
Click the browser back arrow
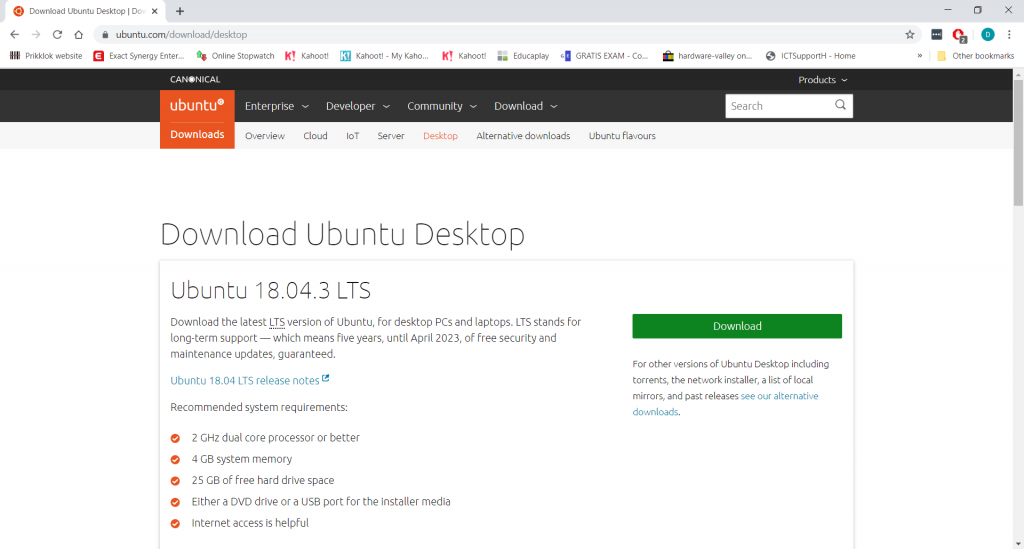14,35
